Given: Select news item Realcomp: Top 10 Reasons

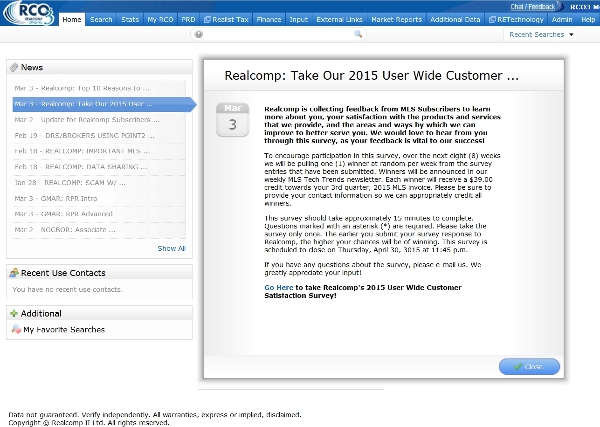Looking at the screenshot, I should 99,88.
